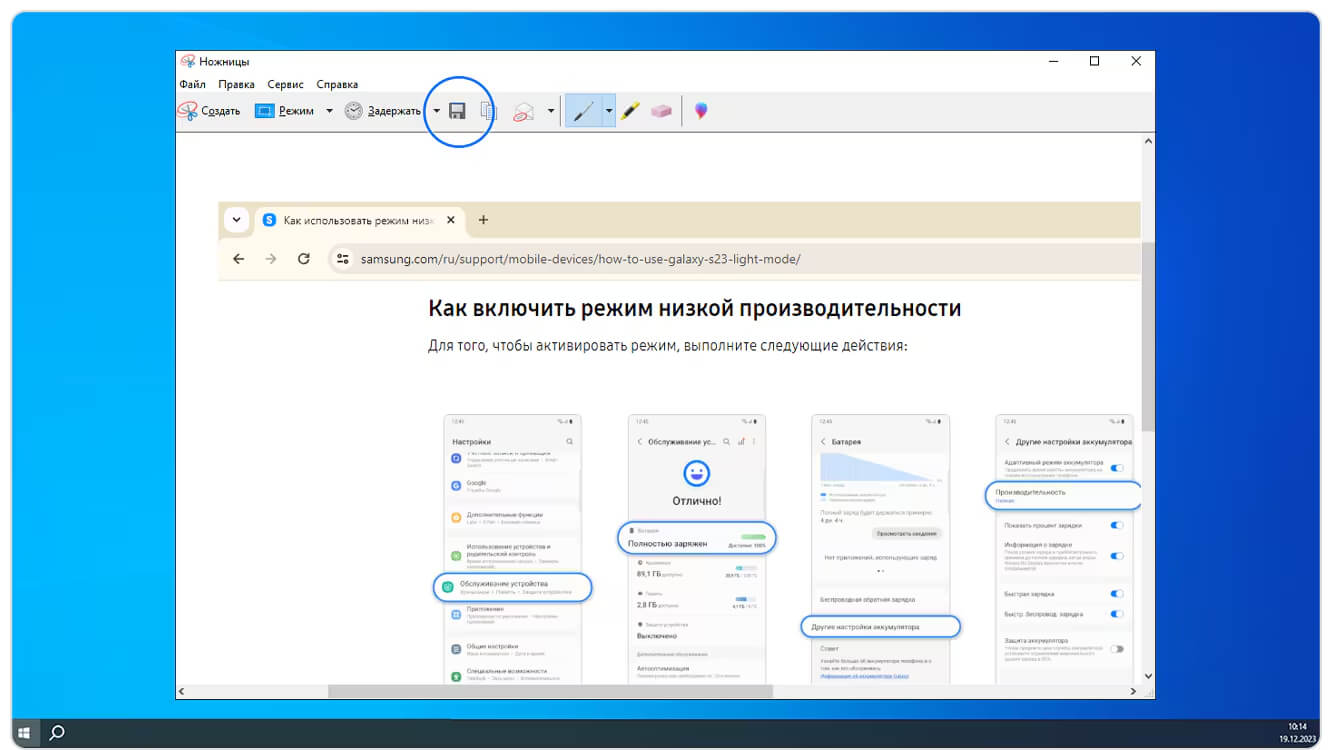Click the envelope send snip icon
1332x750 pixels.
pos(524,112)
